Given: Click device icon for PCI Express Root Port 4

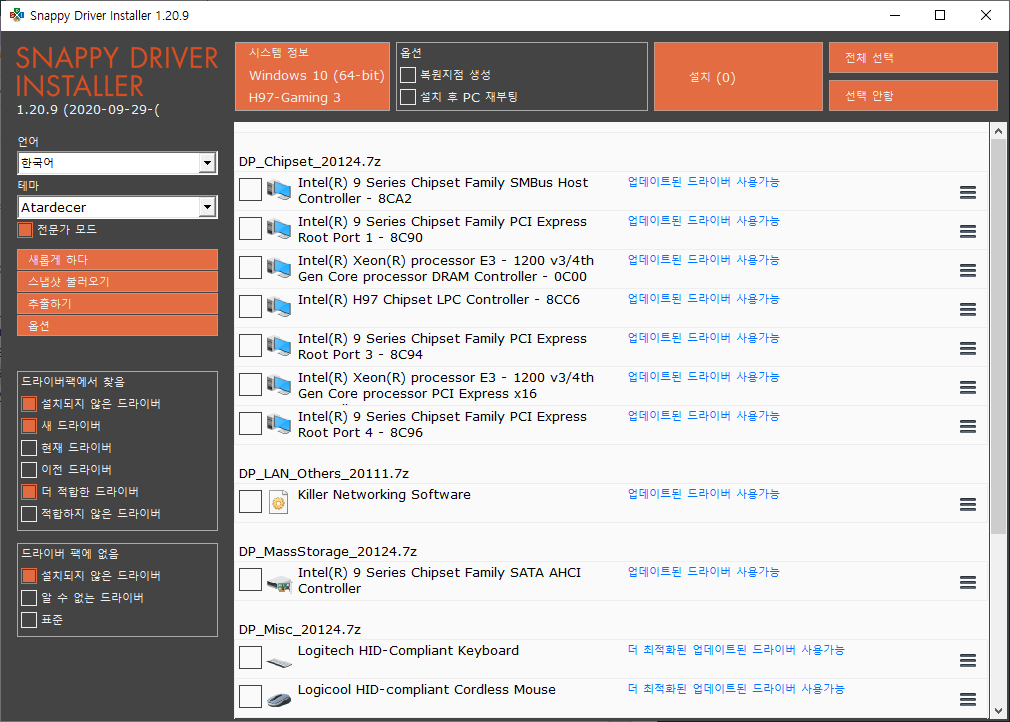Looking at the screenshot, I should coord(279,424).
